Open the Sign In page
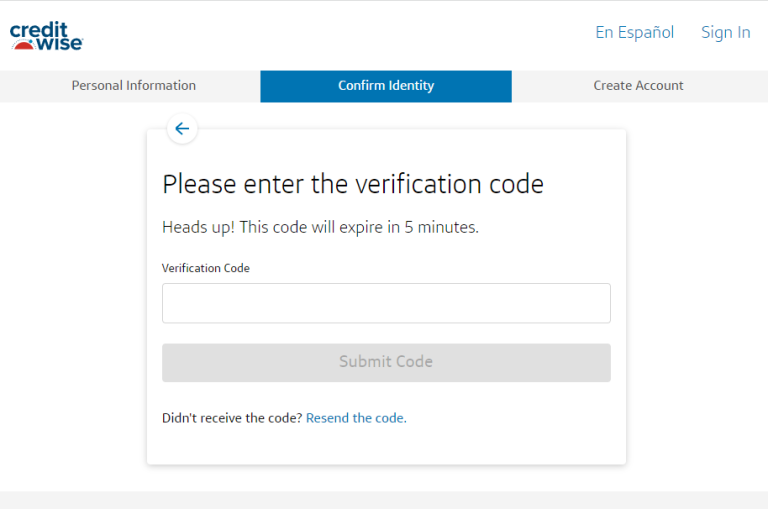Image resolution: width=768 pixels, height=509 pixels. click(x=725, y=33)
